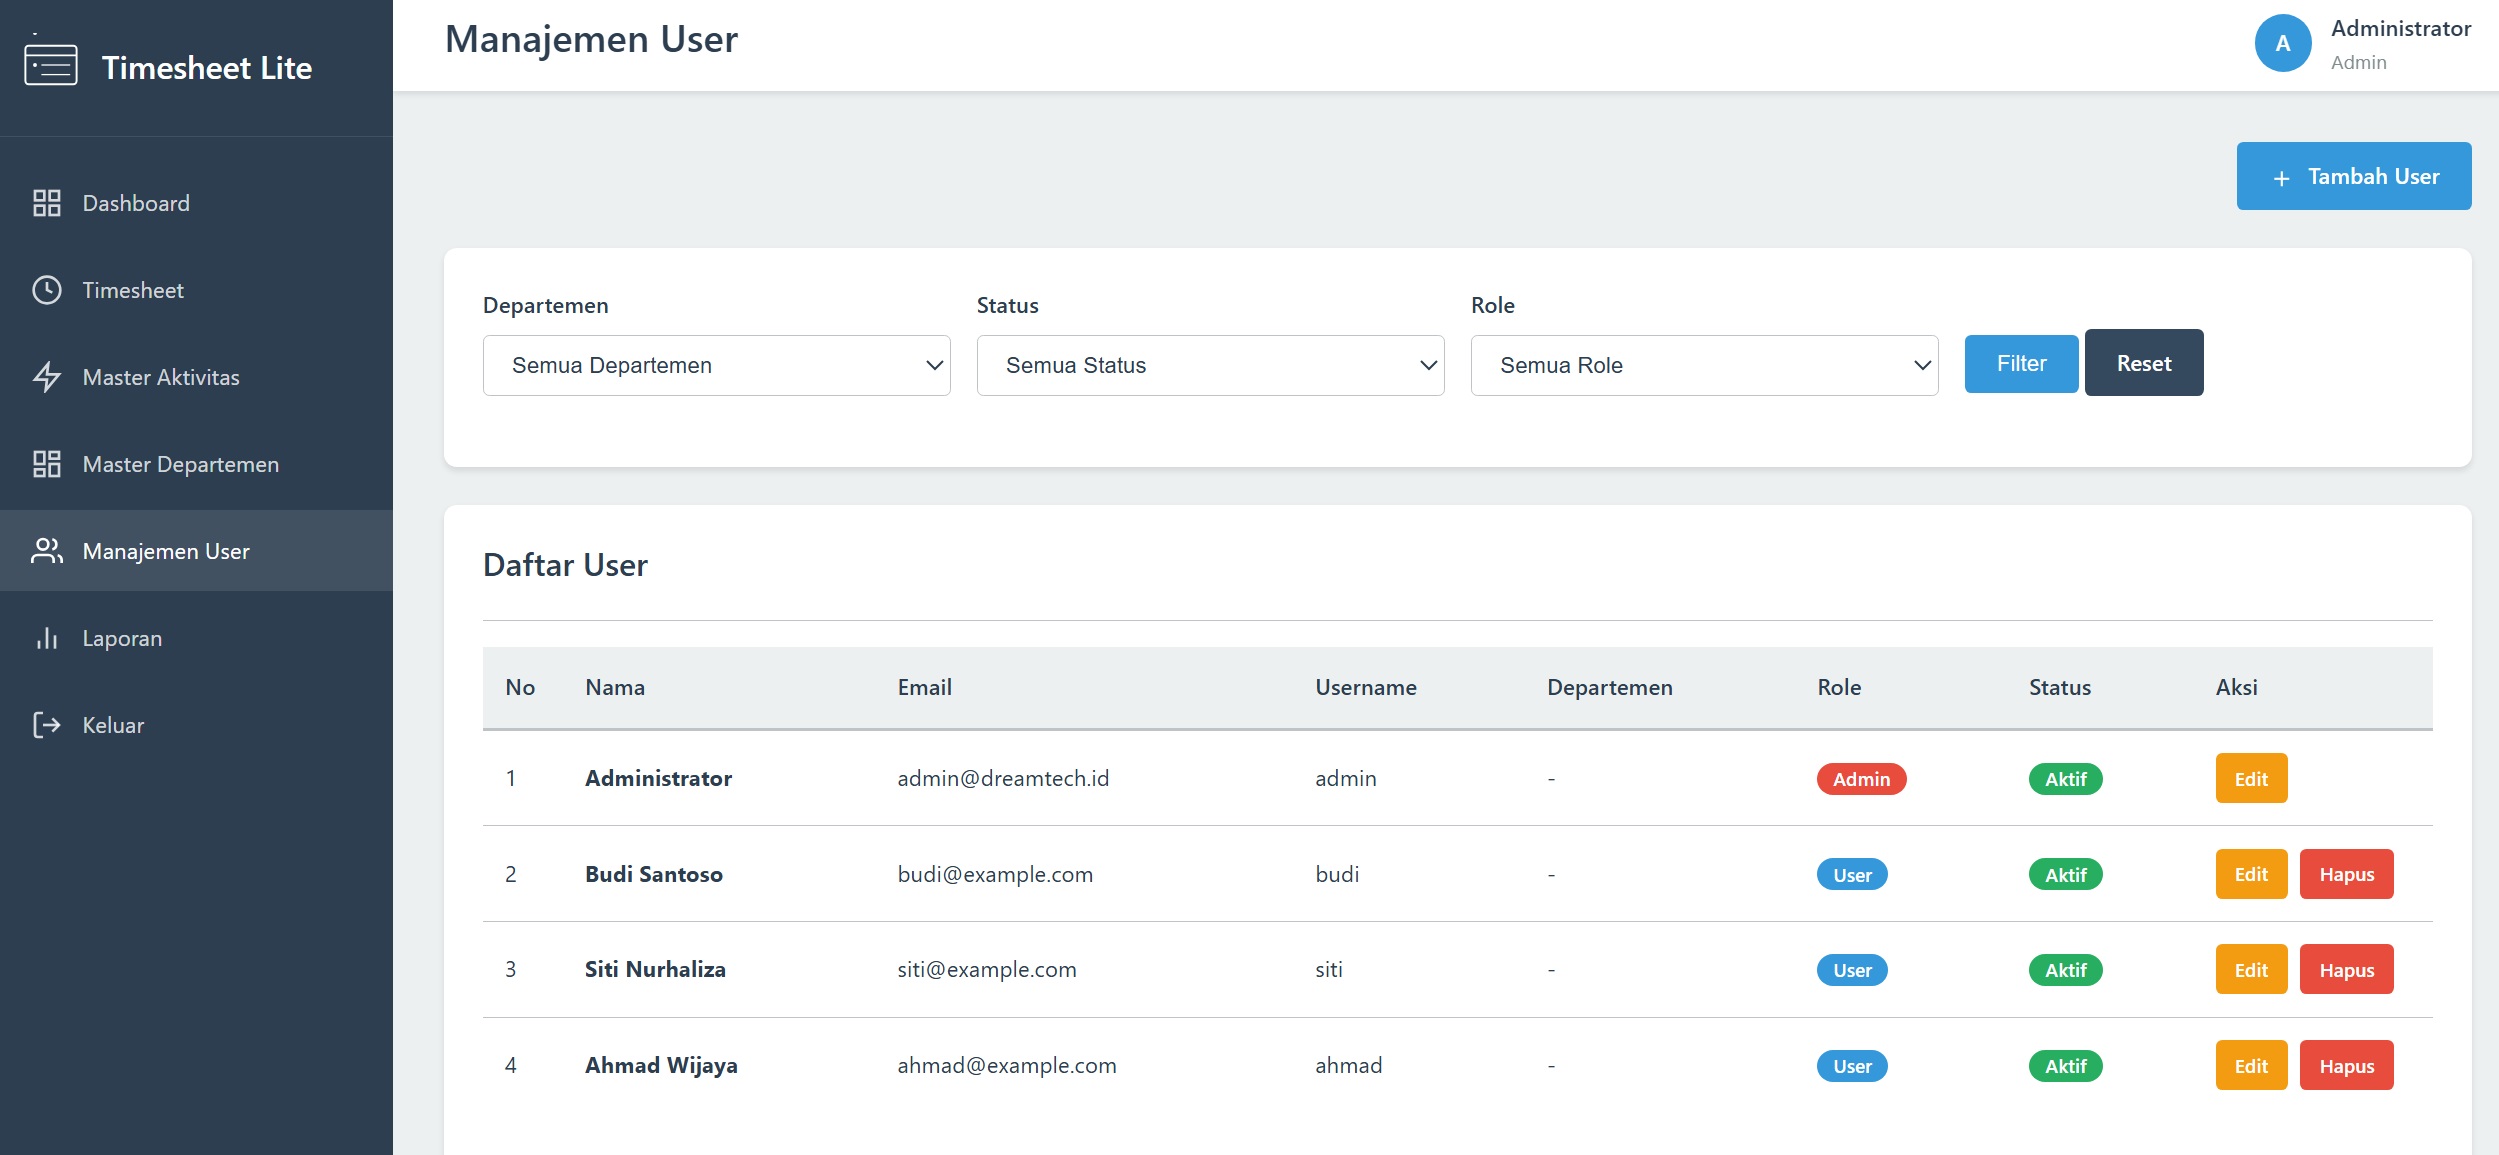Click the Dashboard grid icon

click(47, 203)
